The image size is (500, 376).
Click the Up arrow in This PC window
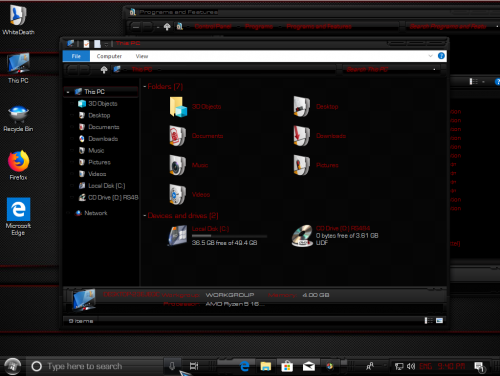(x=104, y=69)
